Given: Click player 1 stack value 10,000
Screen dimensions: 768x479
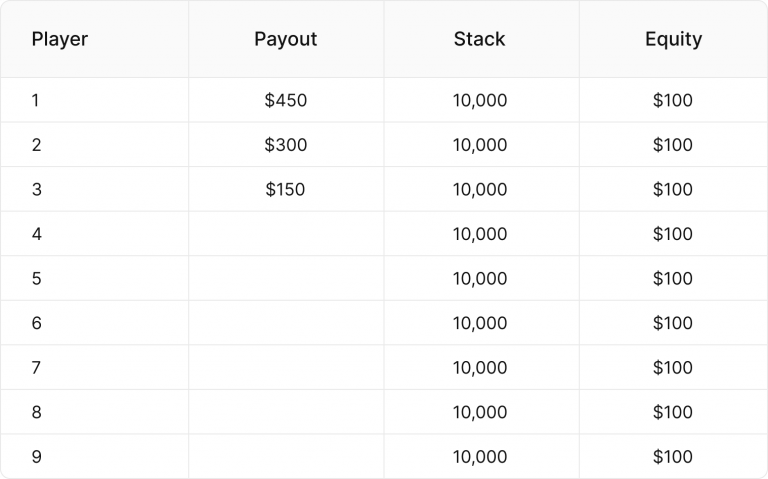Looking at the screenshot, I should click(x=479, y=100).
